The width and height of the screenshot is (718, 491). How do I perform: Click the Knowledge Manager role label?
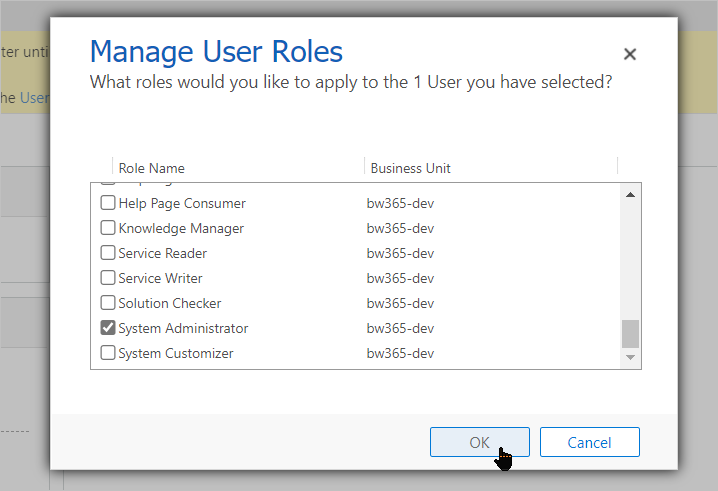coord(181,228)
